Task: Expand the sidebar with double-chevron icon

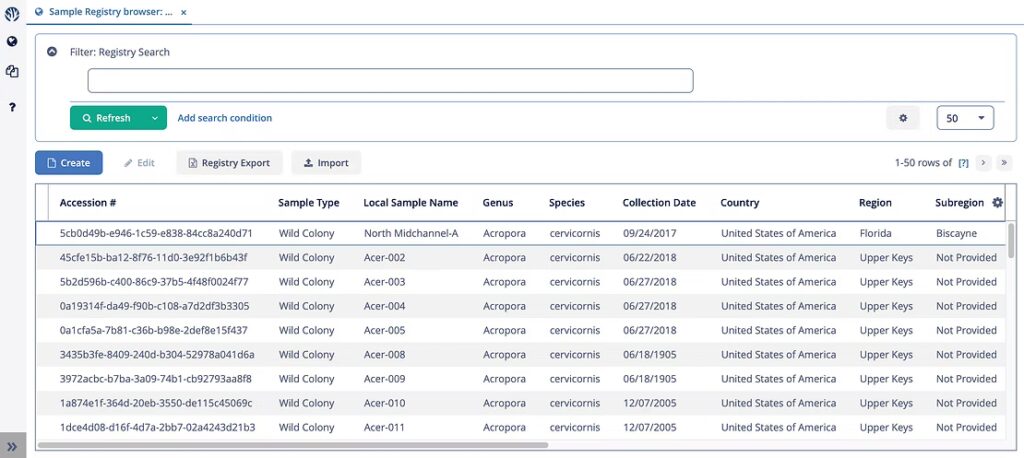Action: 12,446
